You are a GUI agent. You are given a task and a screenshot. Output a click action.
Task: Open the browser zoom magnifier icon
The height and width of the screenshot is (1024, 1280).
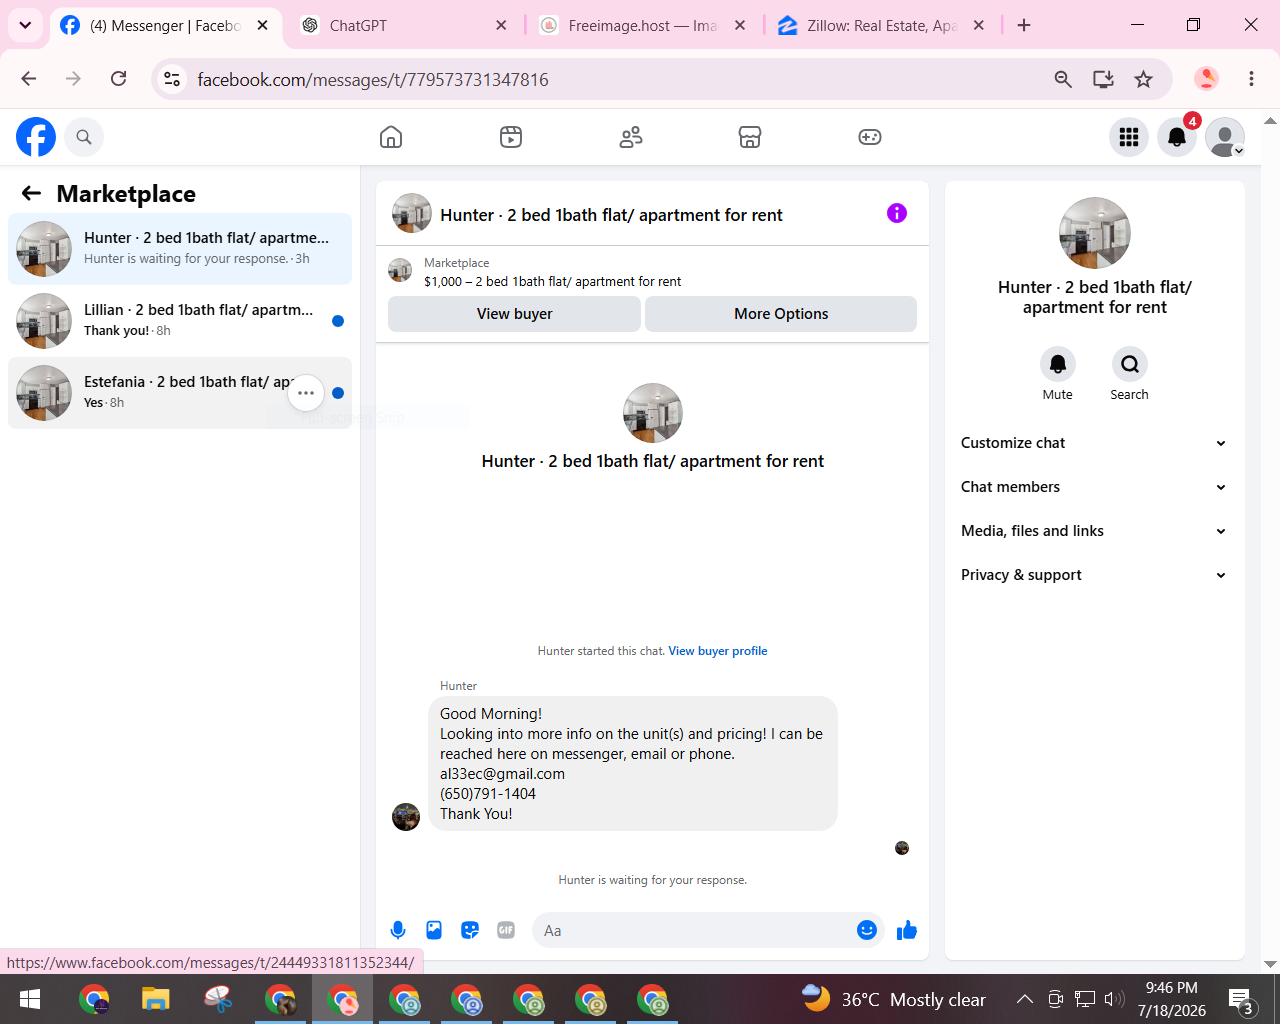[1063, 79]
